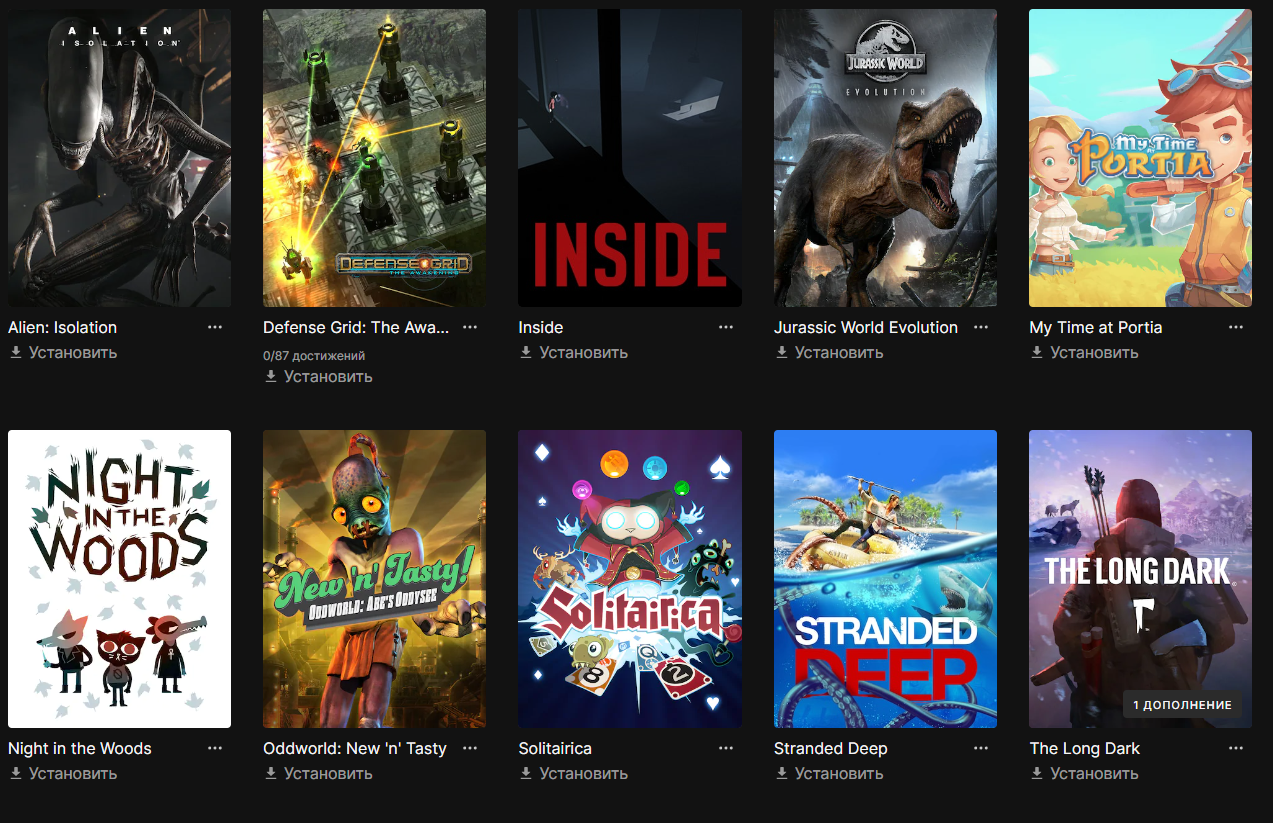
Task: Click The Long Dark title text
Action: (x=1085, y=748)
